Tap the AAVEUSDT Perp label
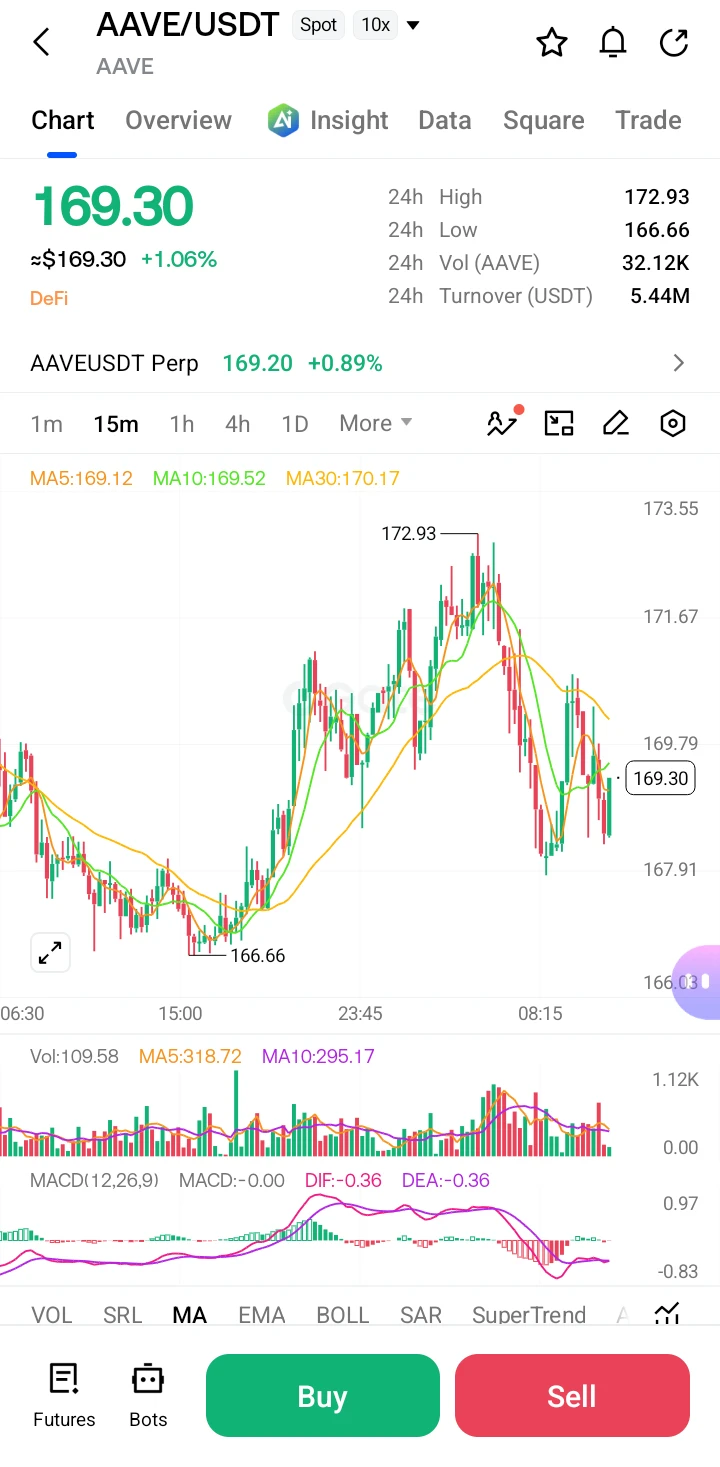720x1467 pixels. click(114, 363)
